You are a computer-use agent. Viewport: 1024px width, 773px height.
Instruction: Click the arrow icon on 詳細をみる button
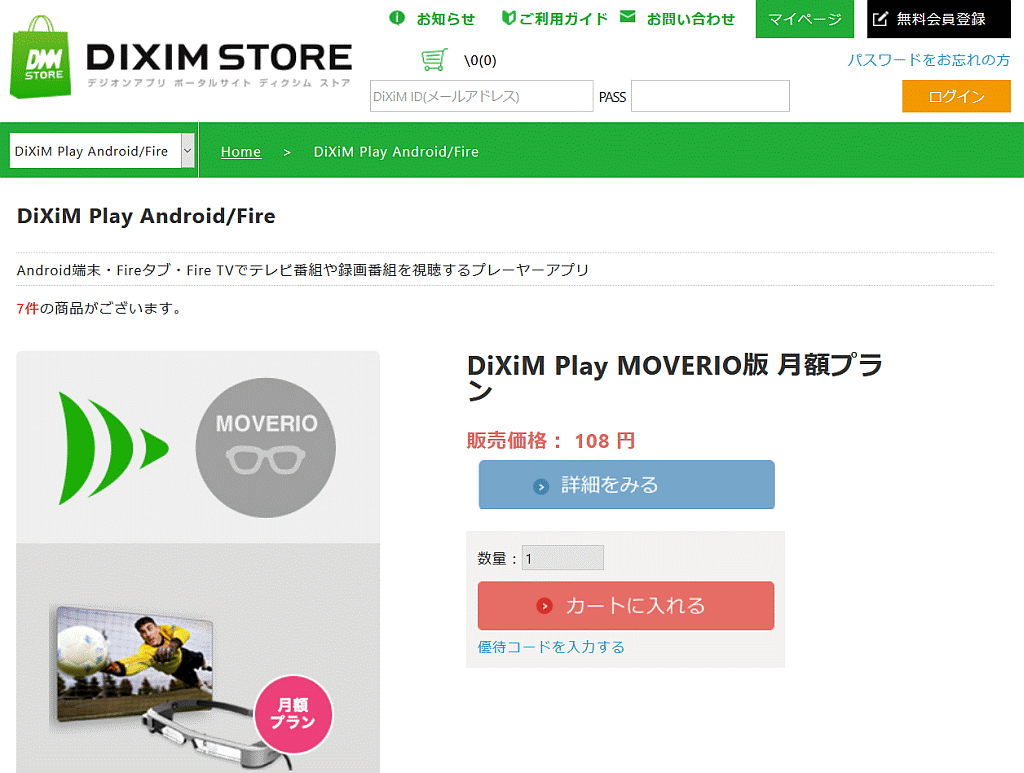click(x=541, y=486)
